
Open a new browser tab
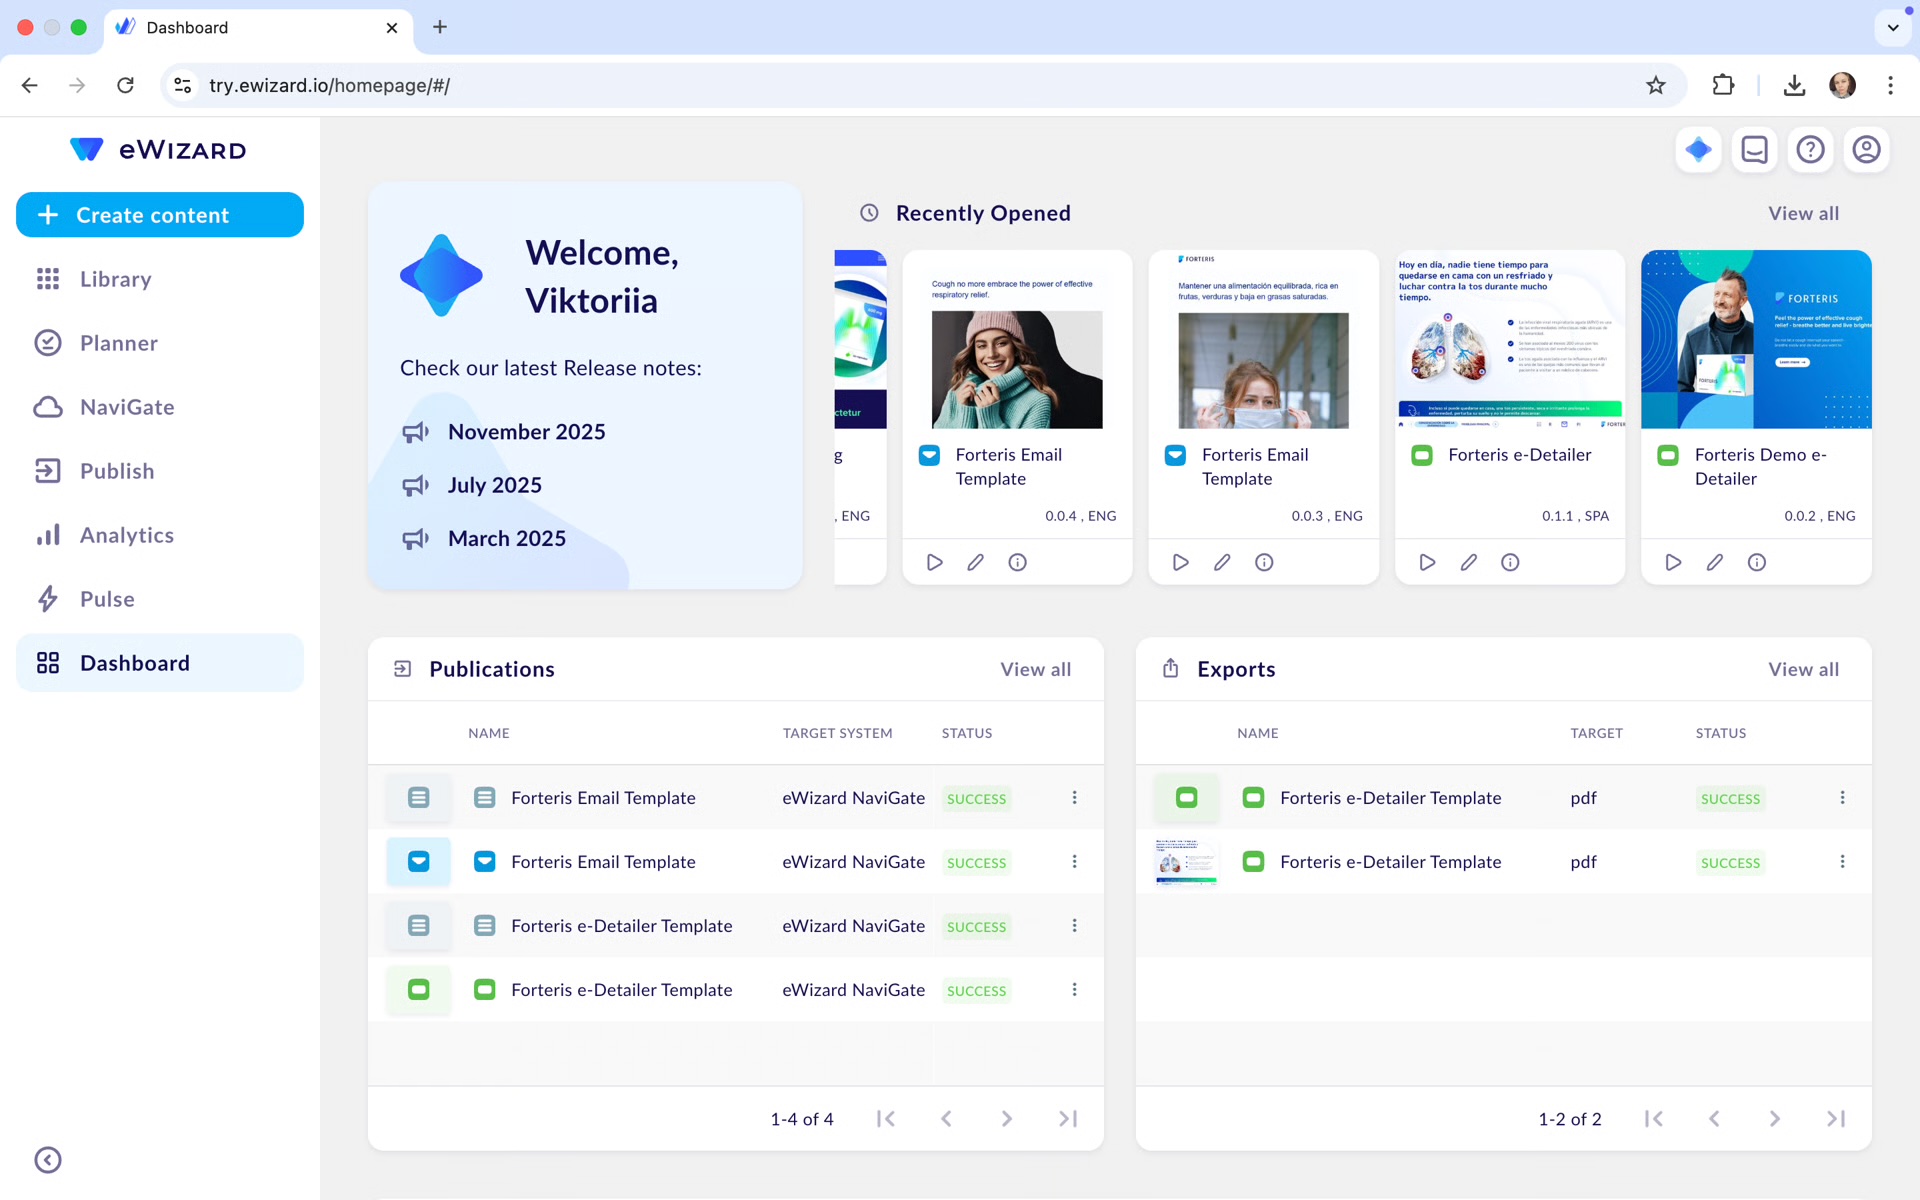pos(440,27)
